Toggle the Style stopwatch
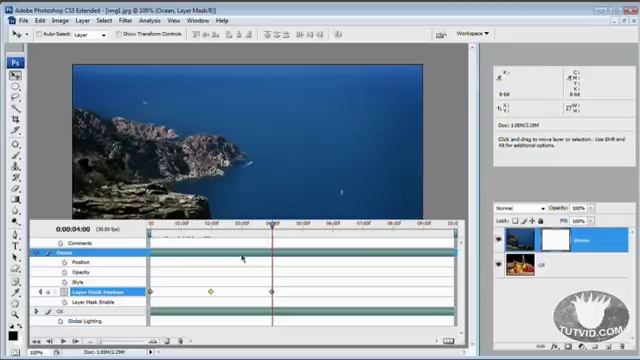This screenshot has height=360, width=640. click(x=64, y=282)
